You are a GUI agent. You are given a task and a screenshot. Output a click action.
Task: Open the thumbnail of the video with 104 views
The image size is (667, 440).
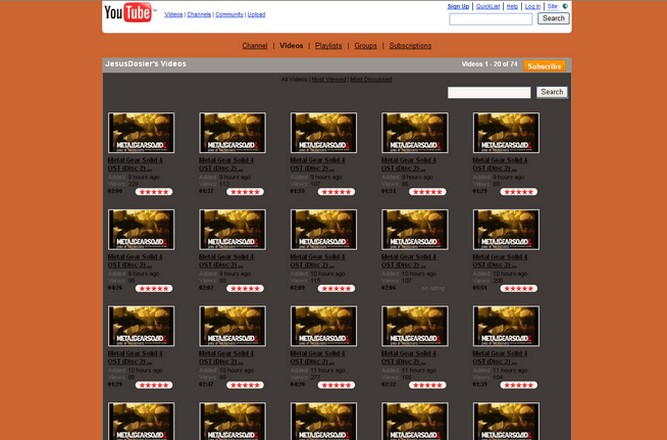click(506, 326)
